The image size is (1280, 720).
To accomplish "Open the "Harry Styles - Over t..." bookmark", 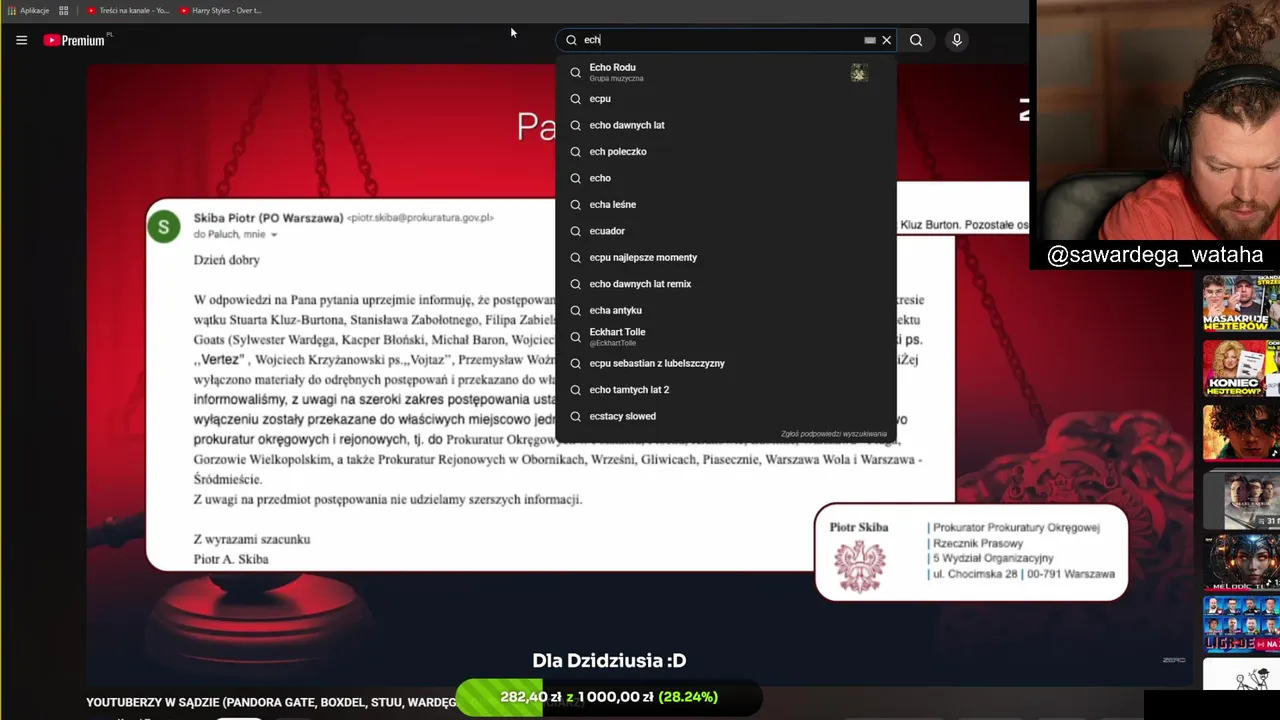I will 221,11.
